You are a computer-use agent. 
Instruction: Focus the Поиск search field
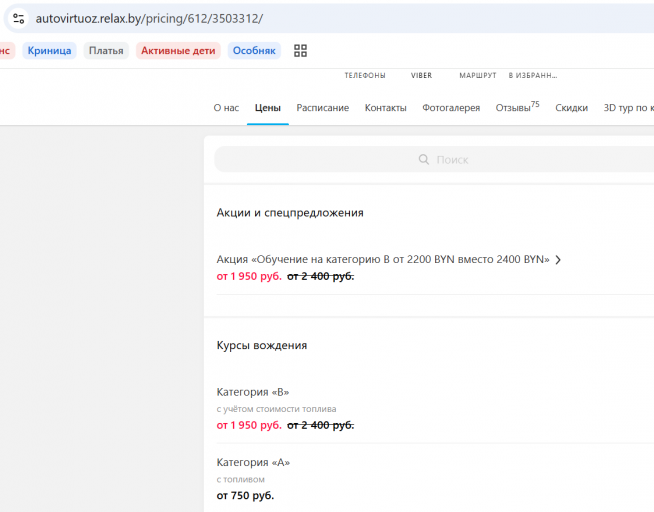(x=434, y=159)
